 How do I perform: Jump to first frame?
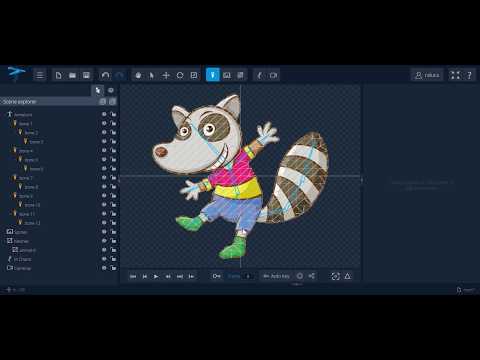point(133,276)
